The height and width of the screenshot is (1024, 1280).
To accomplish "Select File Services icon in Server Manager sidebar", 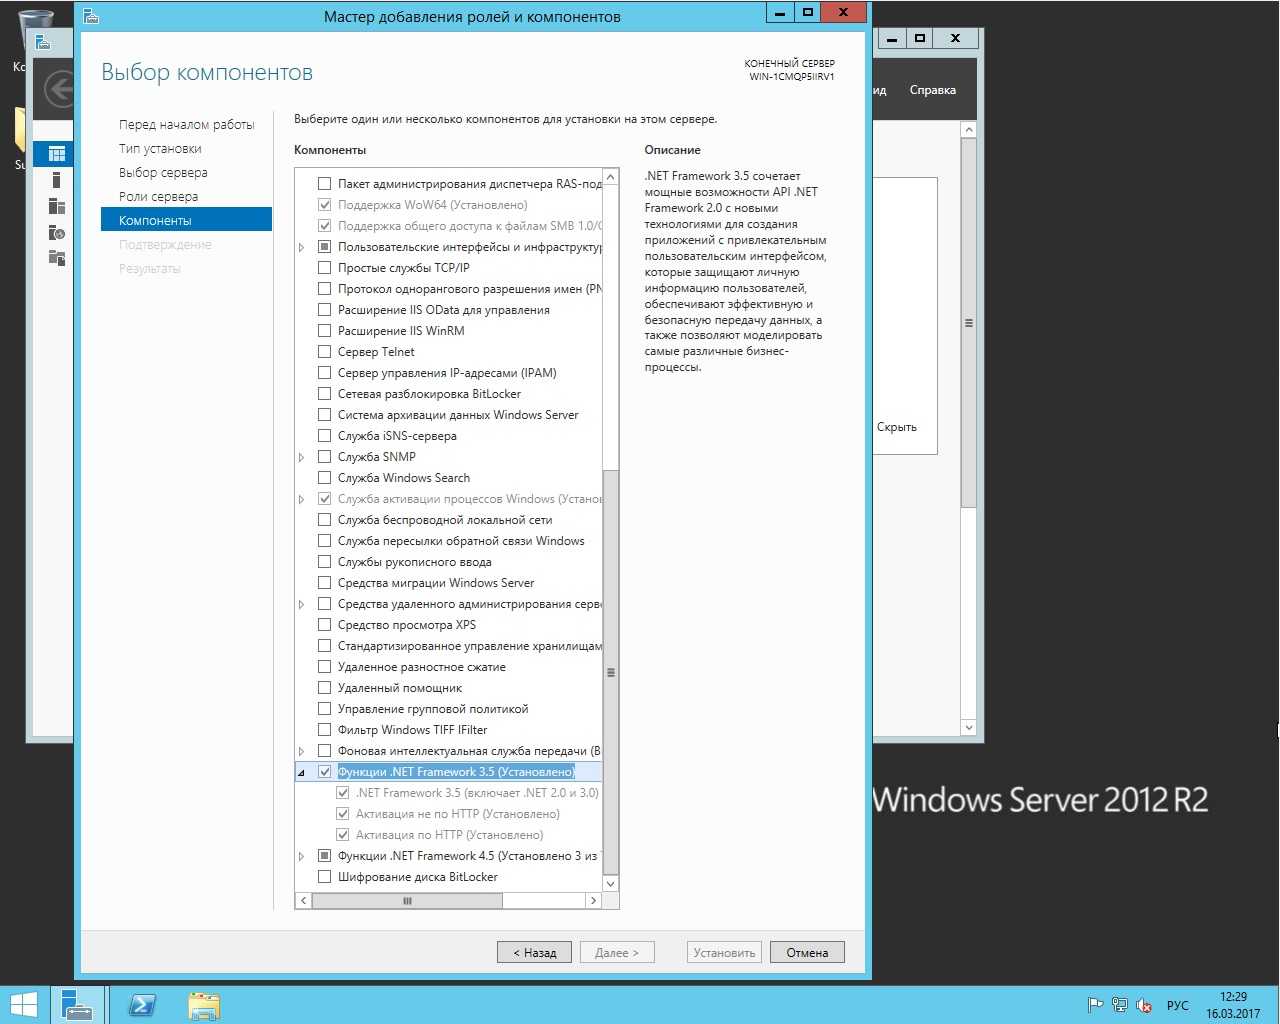I will 57,258.
